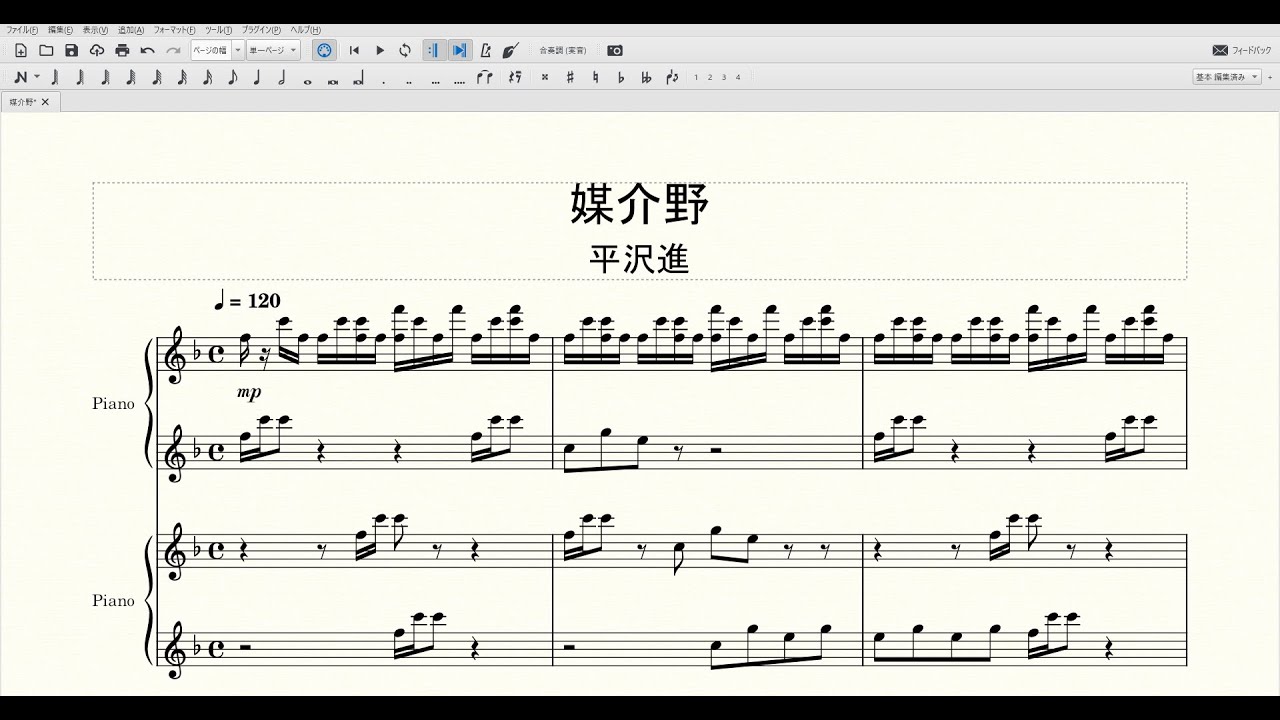
Task: Save the score with the floppy disk icon
Action: [x=71, y=50]
